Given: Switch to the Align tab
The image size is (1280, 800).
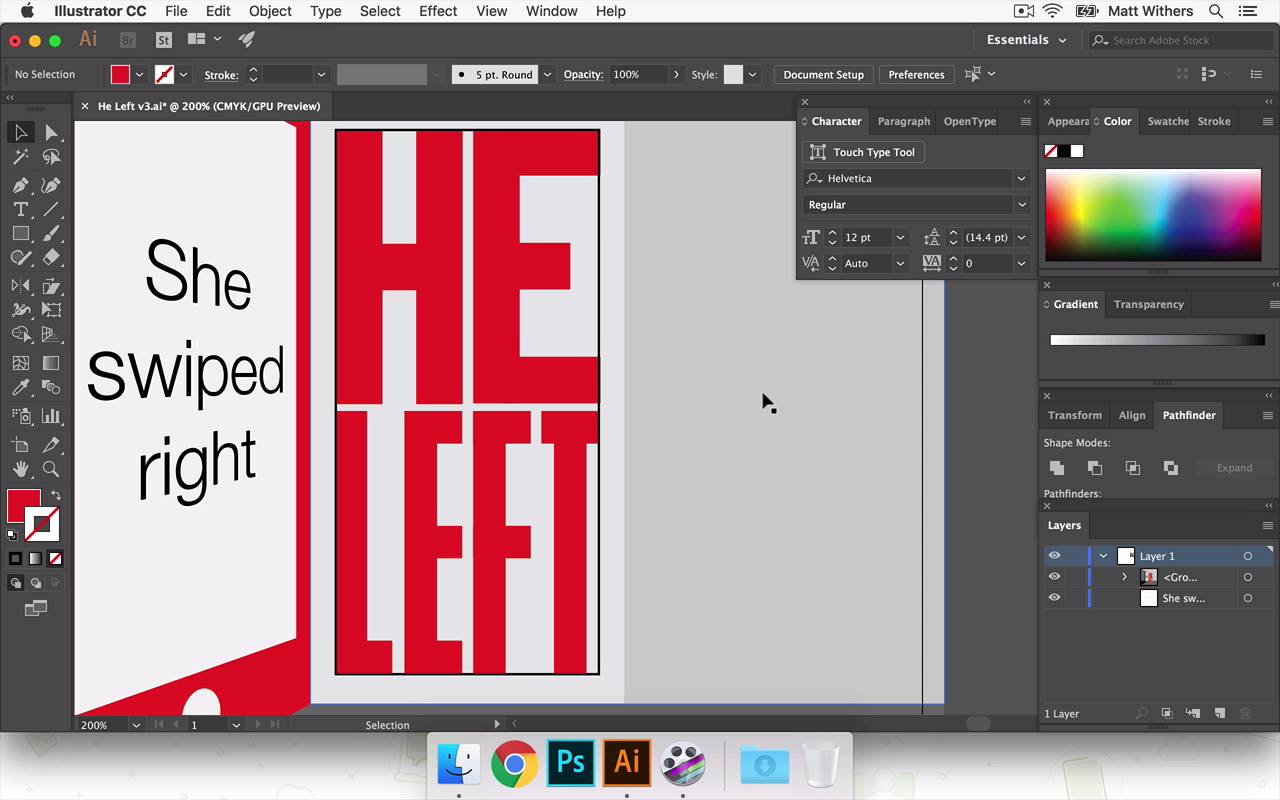Looking at the screenshot, I should pyautogui.click(x=1132, y=415).
